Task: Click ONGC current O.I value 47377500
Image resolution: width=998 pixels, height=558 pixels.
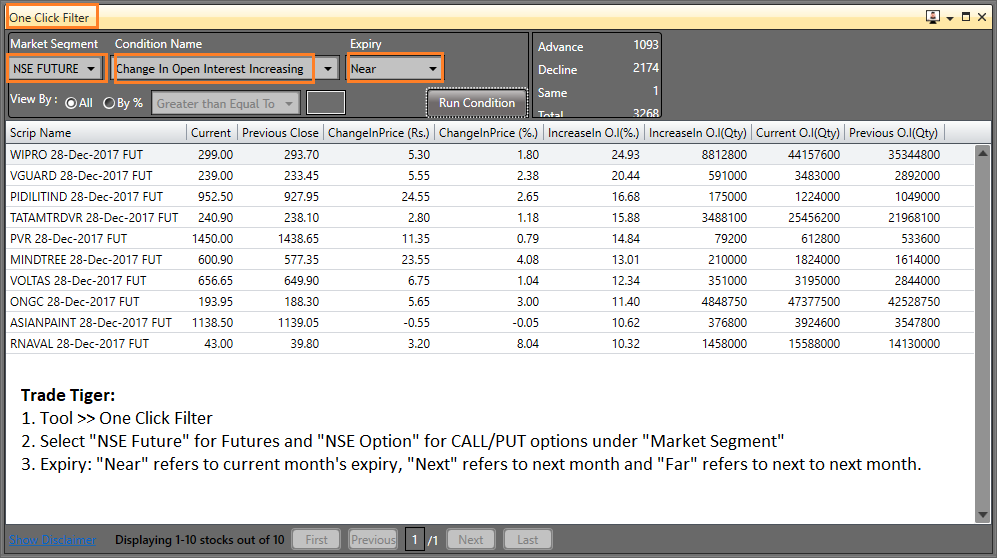Action: [x=814, y=302]
